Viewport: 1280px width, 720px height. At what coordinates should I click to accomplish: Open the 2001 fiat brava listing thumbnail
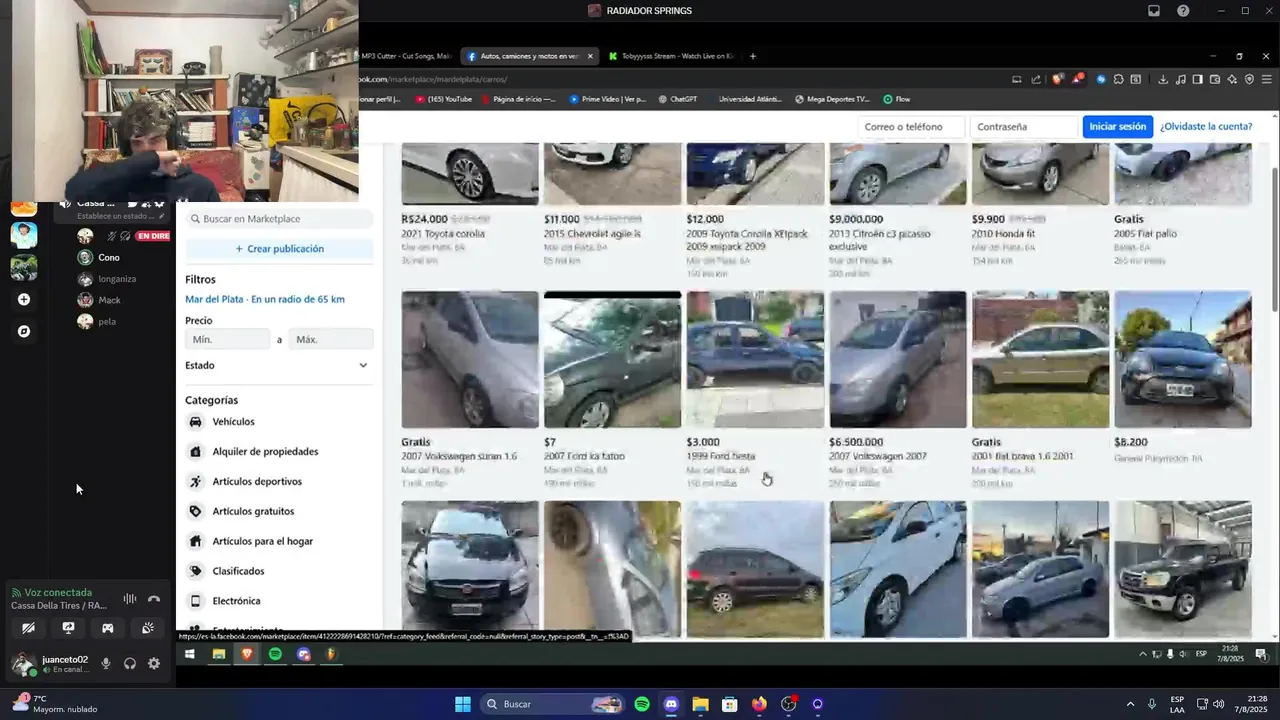coord(1040,359)
